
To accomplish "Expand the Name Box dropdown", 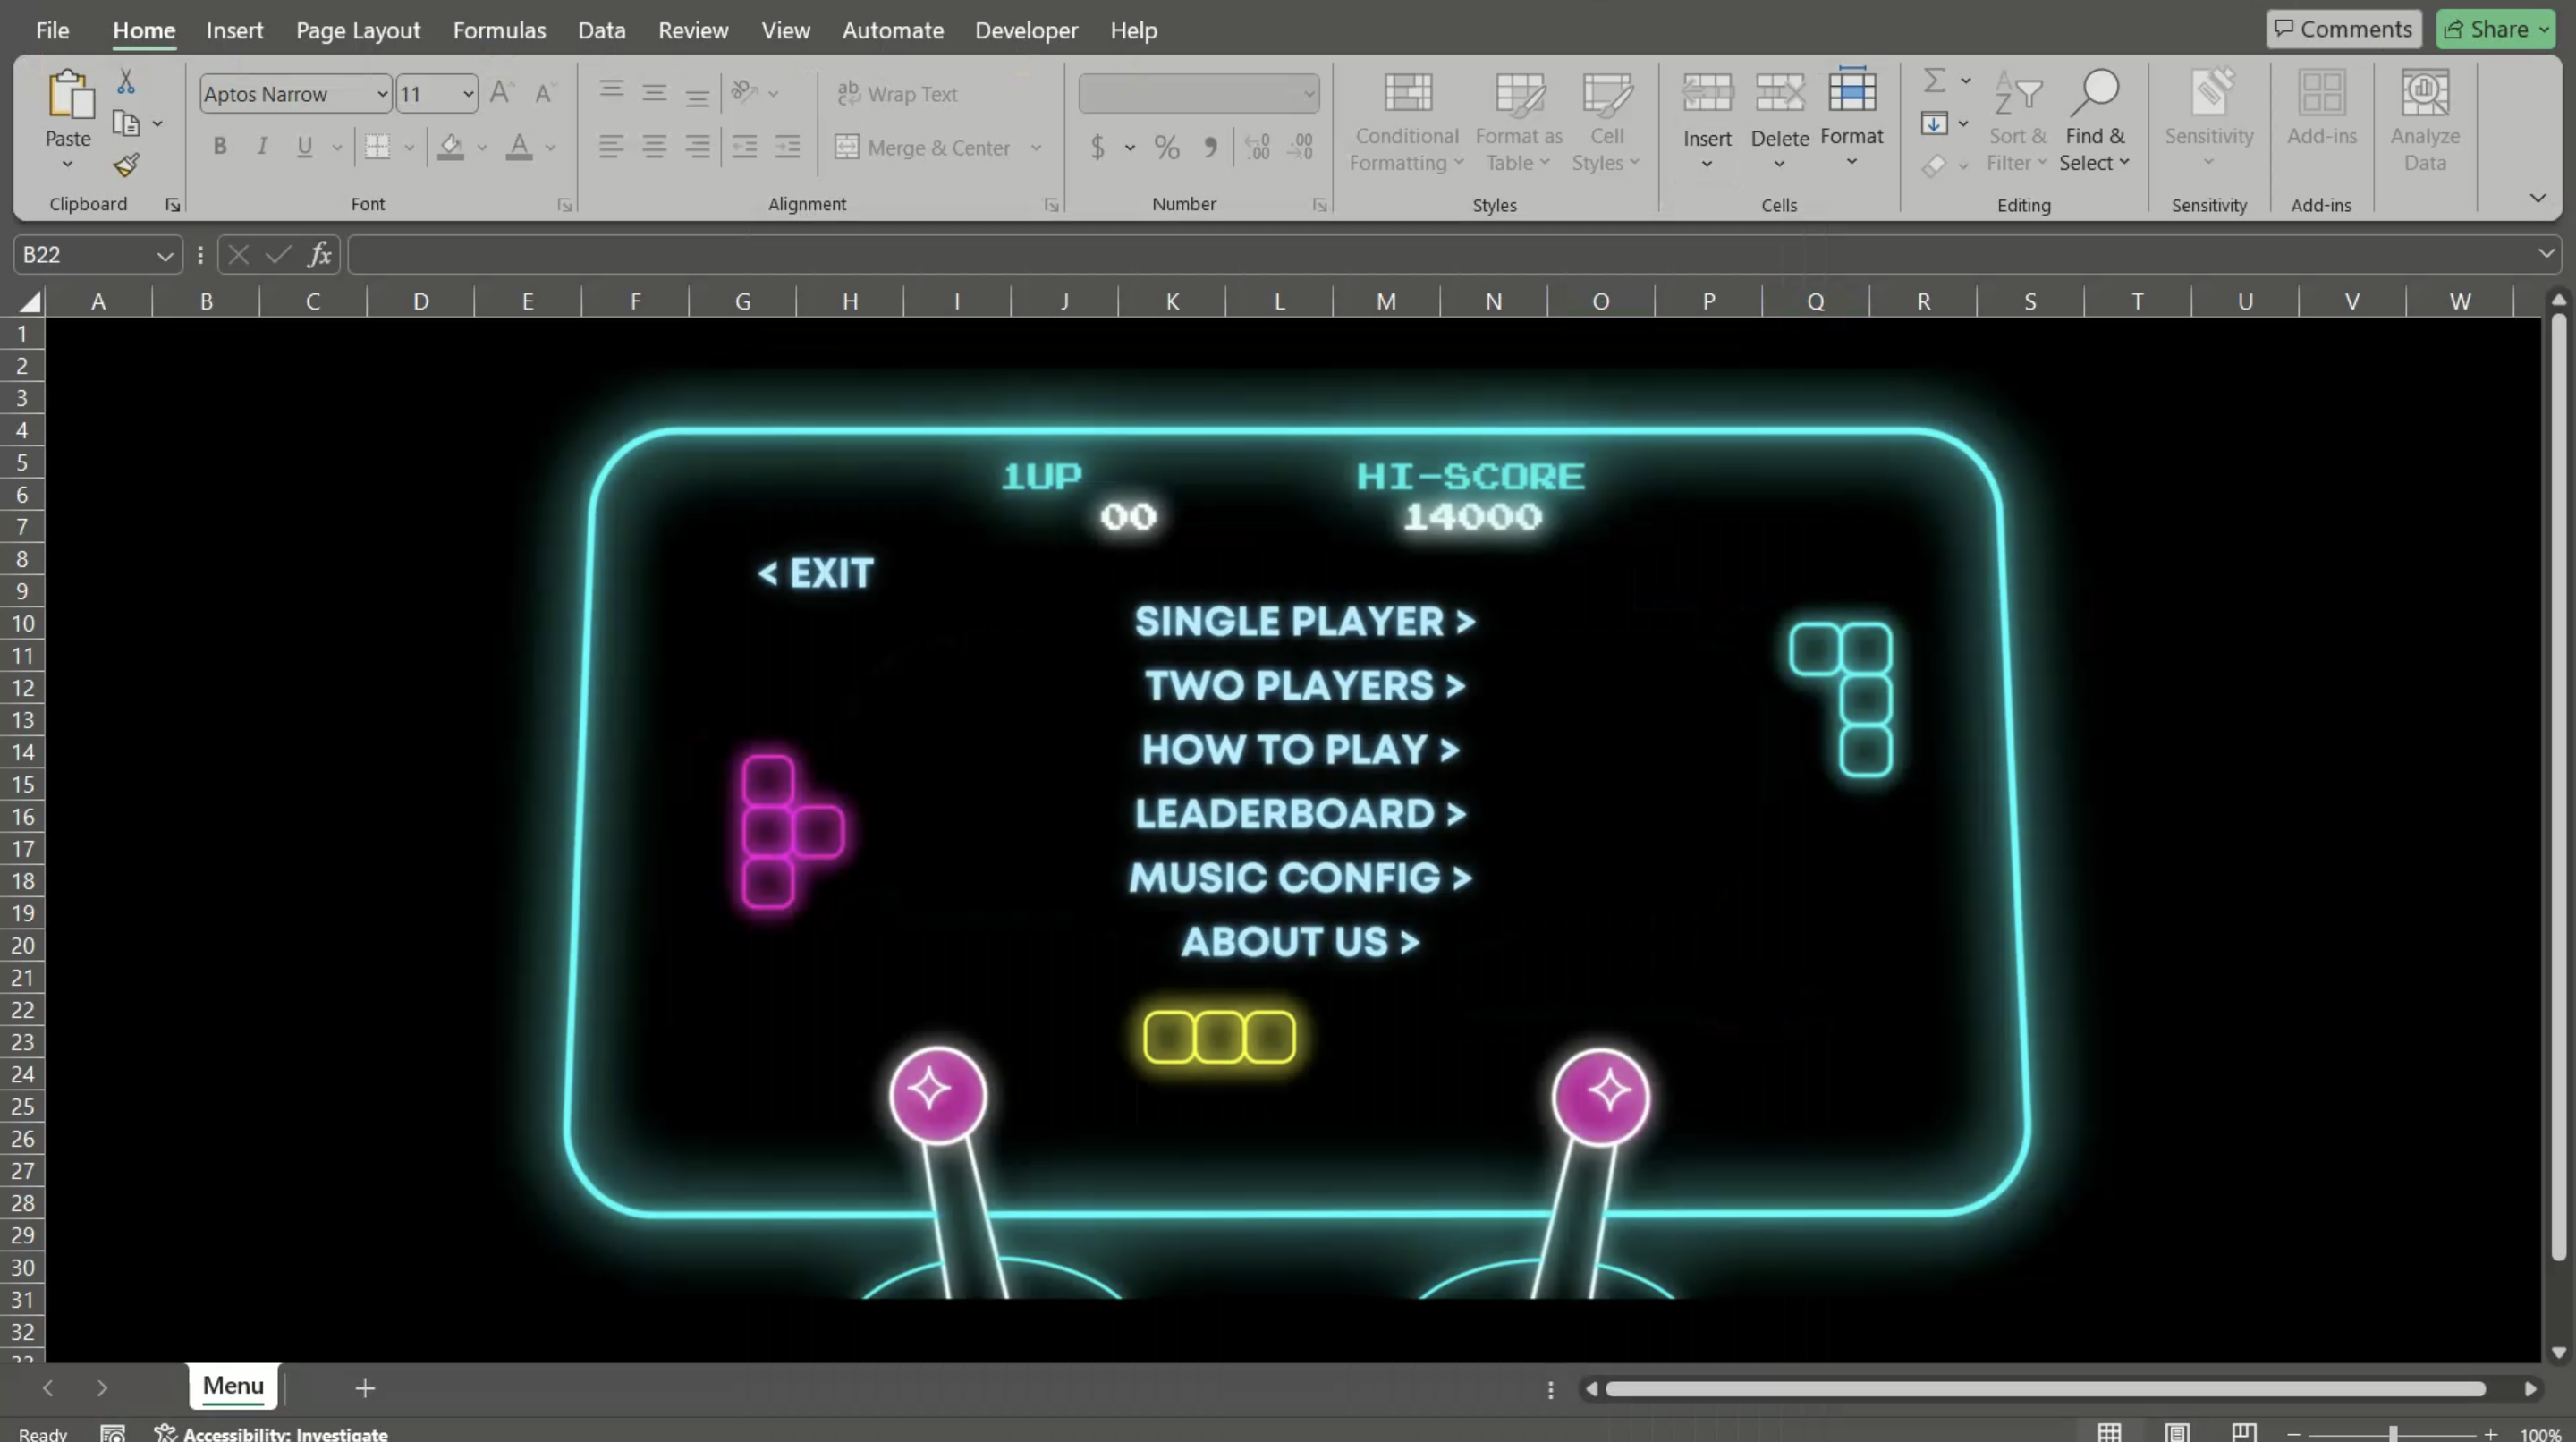I will click(164, 256).
